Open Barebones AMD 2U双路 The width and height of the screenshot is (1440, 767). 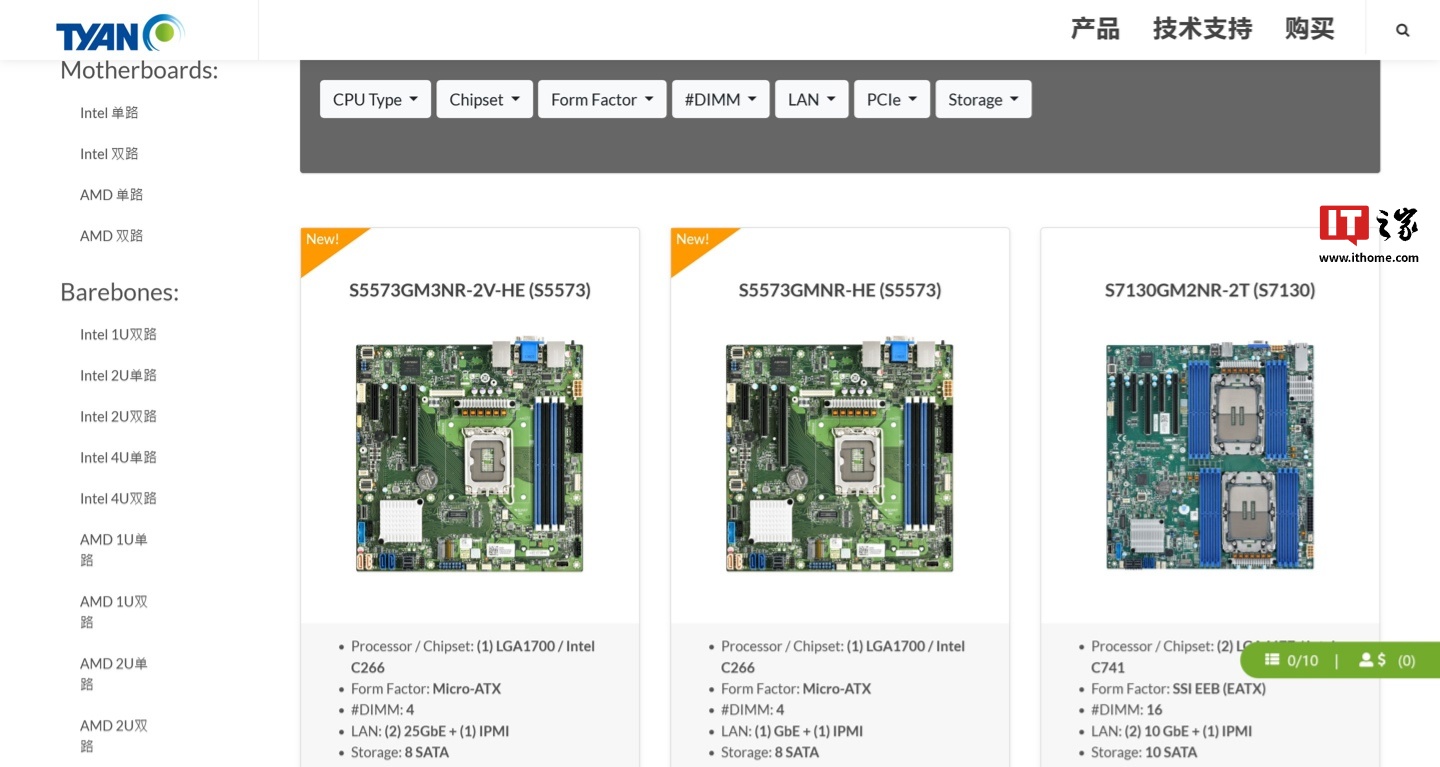click(114, 736)
